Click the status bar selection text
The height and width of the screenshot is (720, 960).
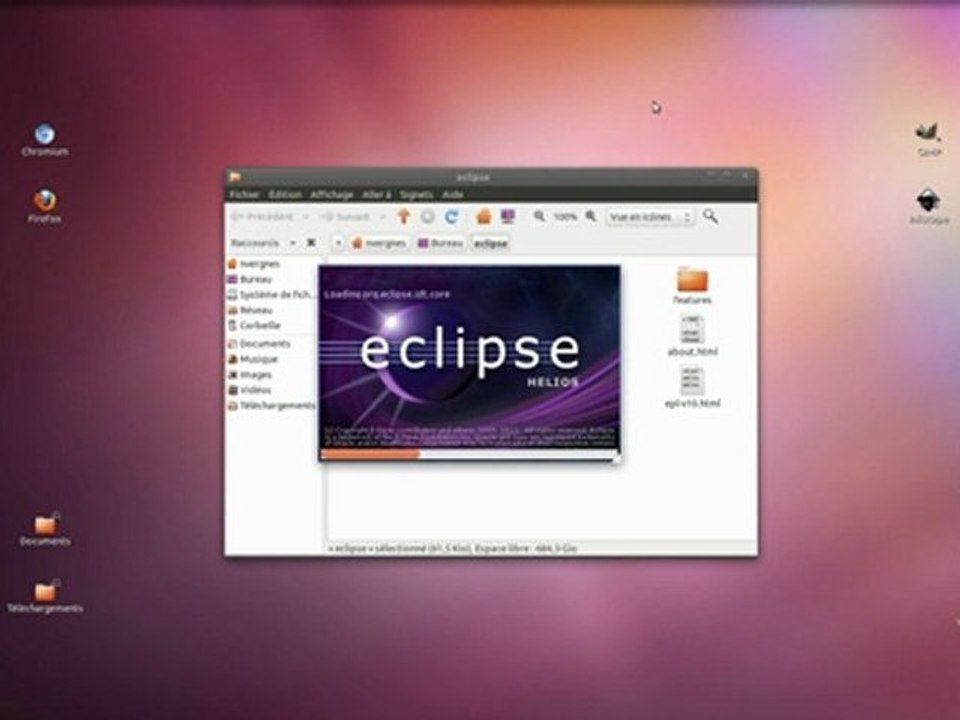pyautogui.click(x=453, y=548)
